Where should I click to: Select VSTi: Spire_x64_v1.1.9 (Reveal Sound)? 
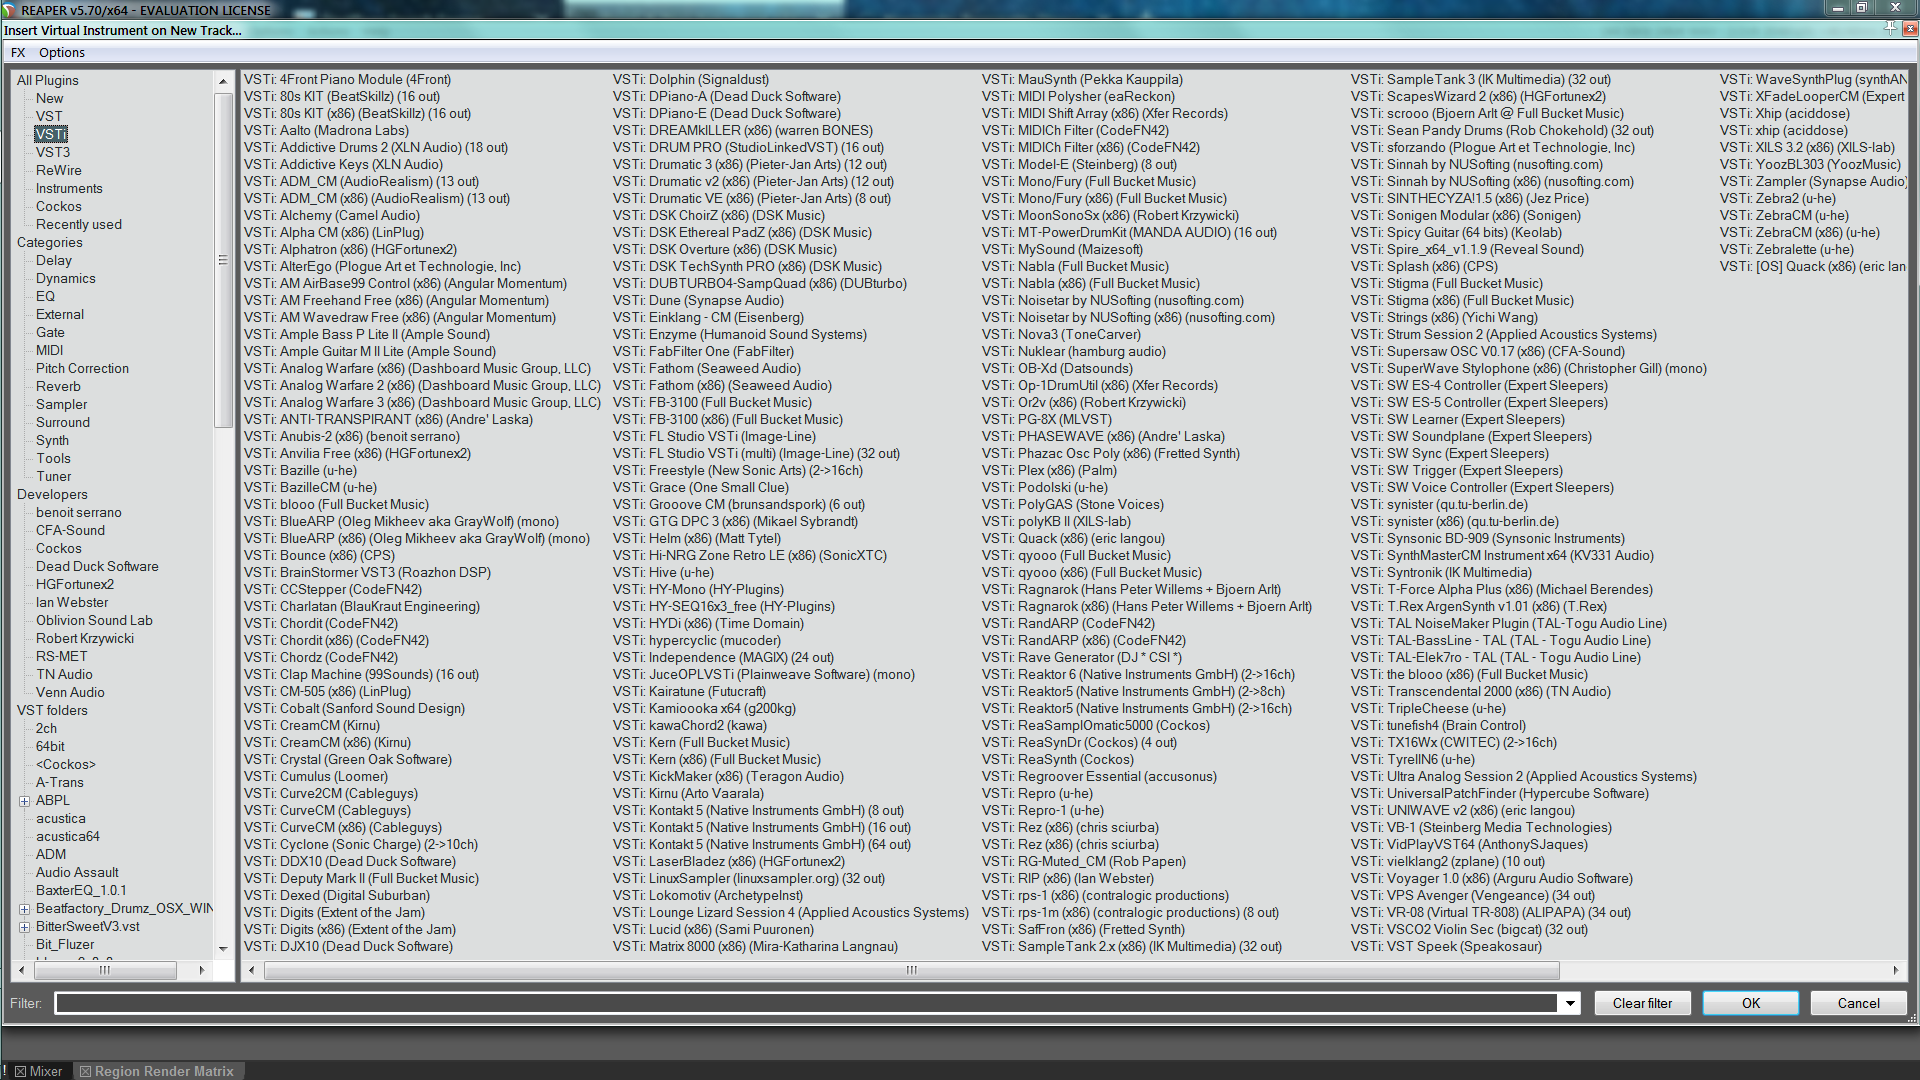(1467, 249)
